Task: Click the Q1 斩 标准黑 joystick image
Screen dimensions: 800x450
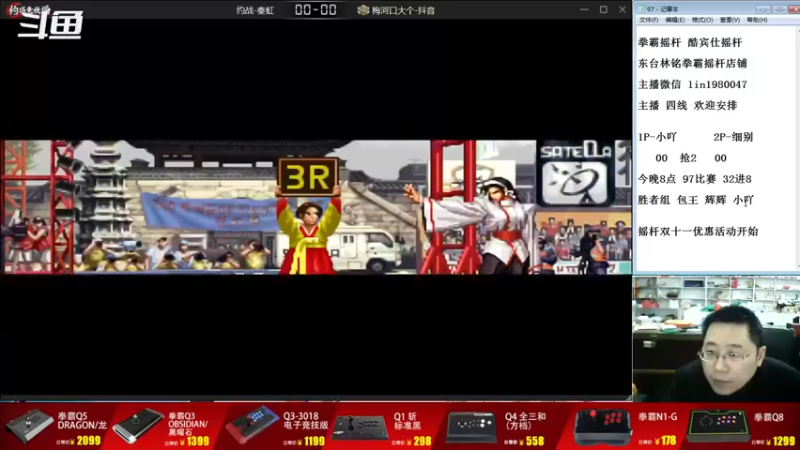Action: 360,428
